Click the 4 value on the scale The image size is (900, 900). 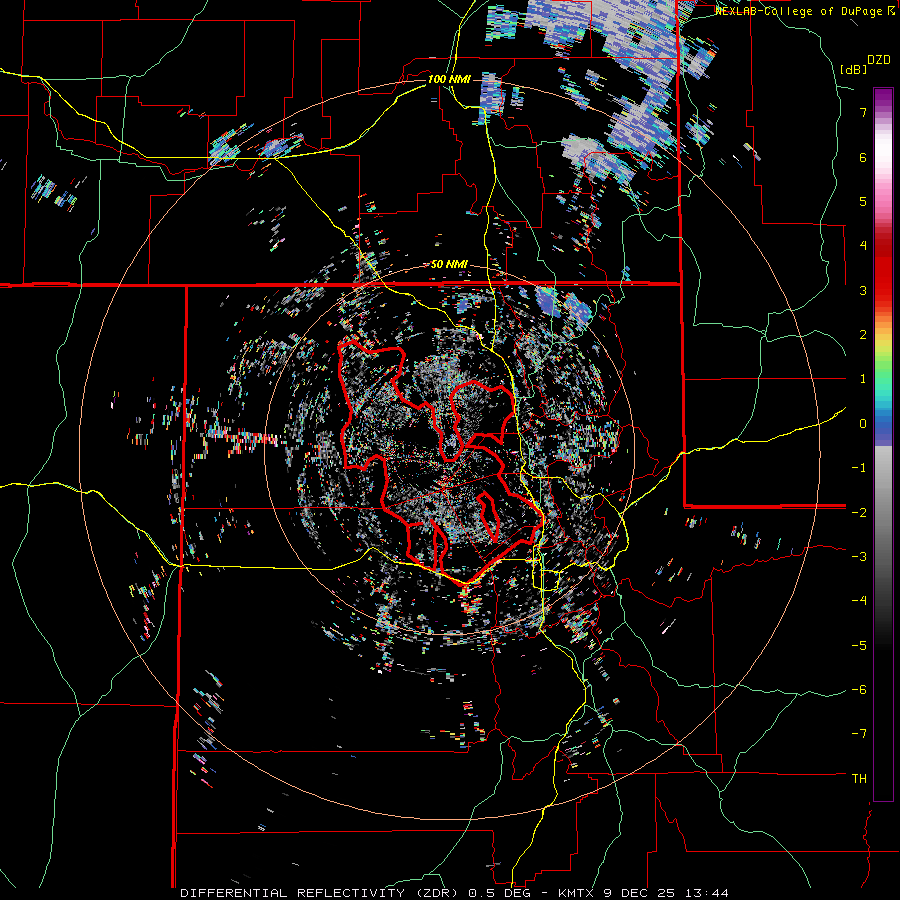(x=863, y=246)
